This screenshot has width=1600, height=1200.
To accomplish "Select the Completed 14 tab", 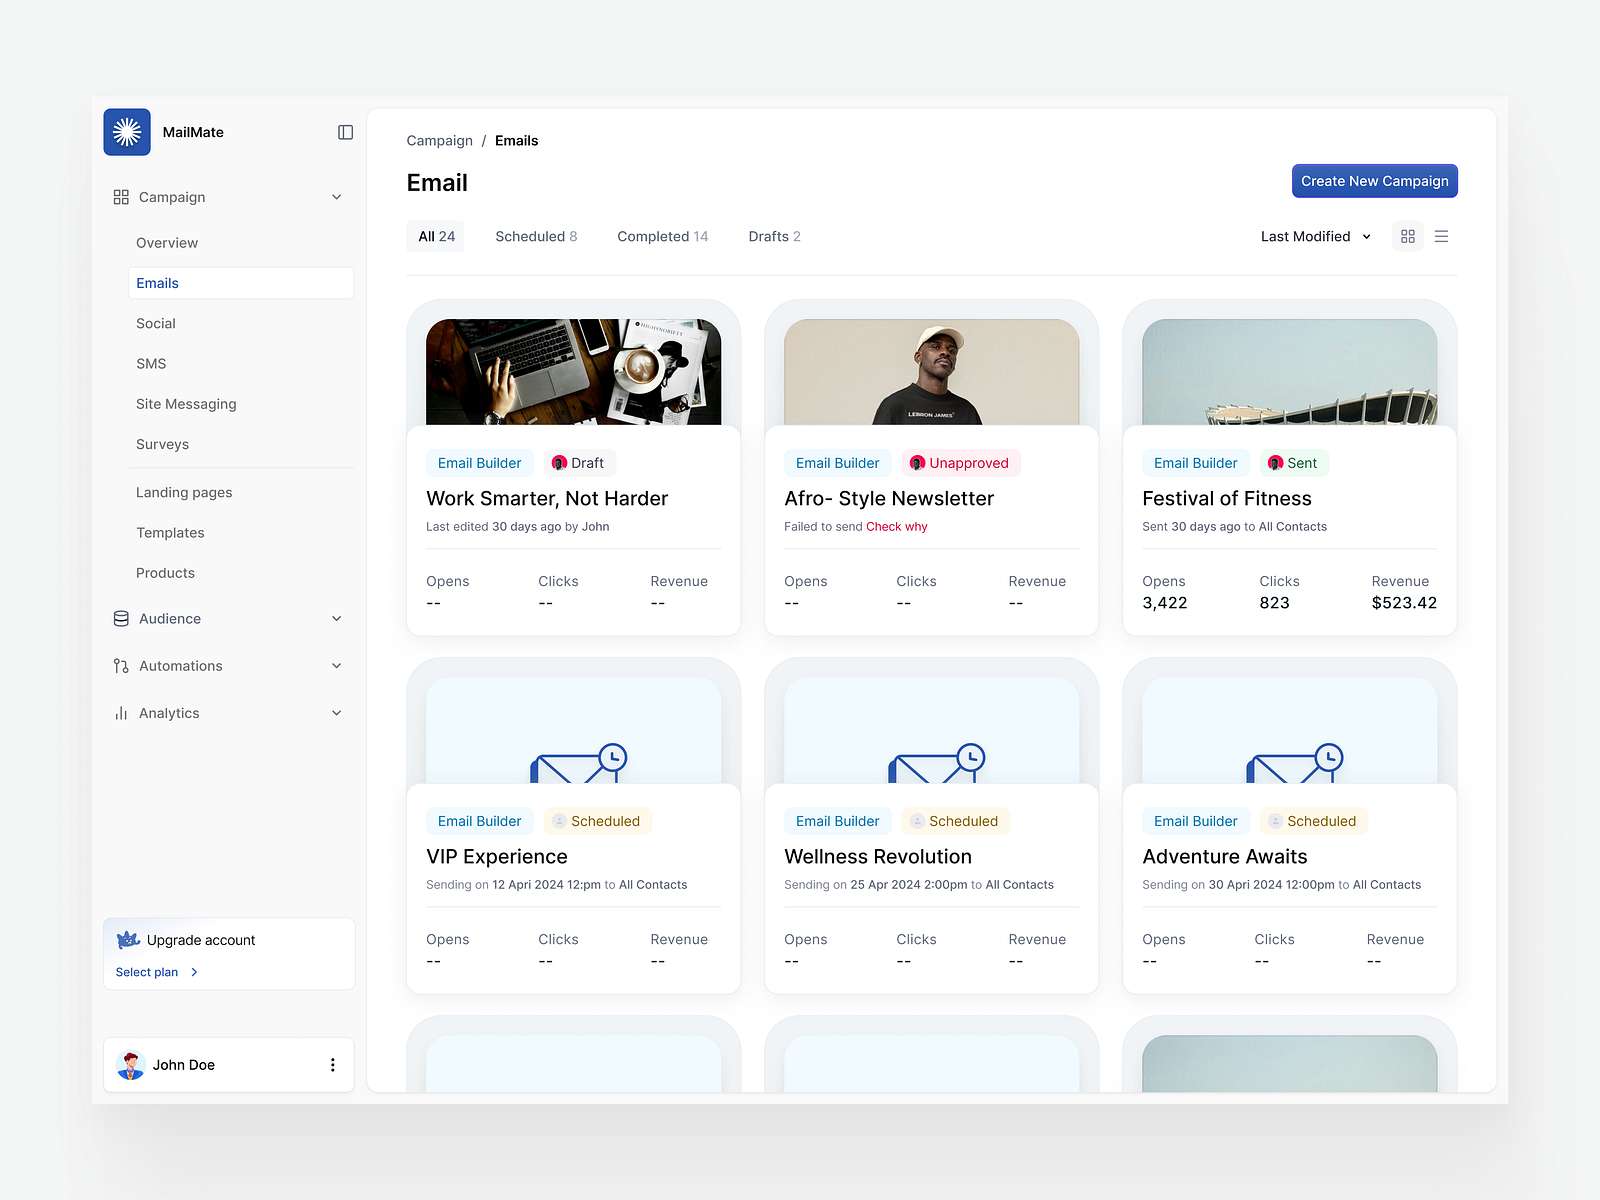I will coord(662,236).
